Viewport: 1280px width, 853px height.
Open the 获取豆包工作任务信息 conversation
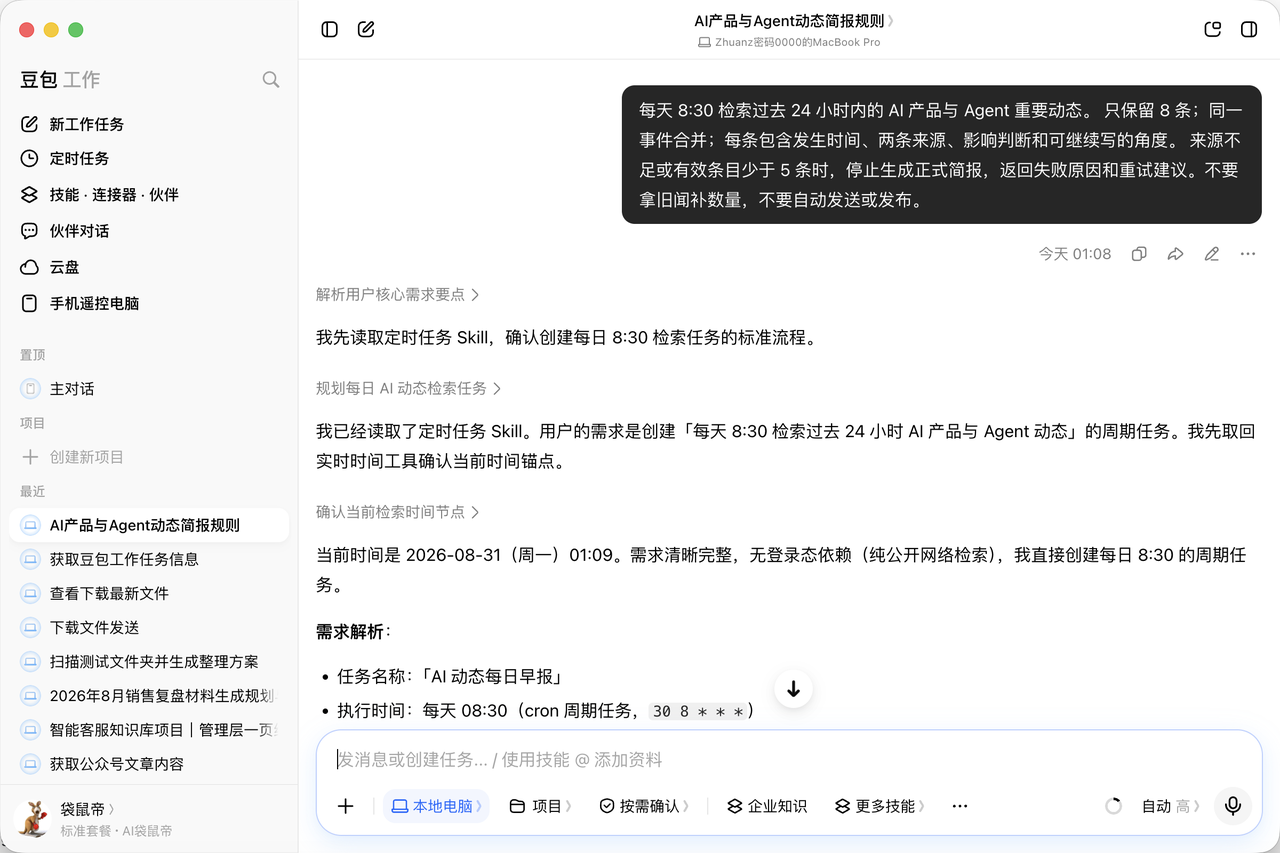point(149,559)
